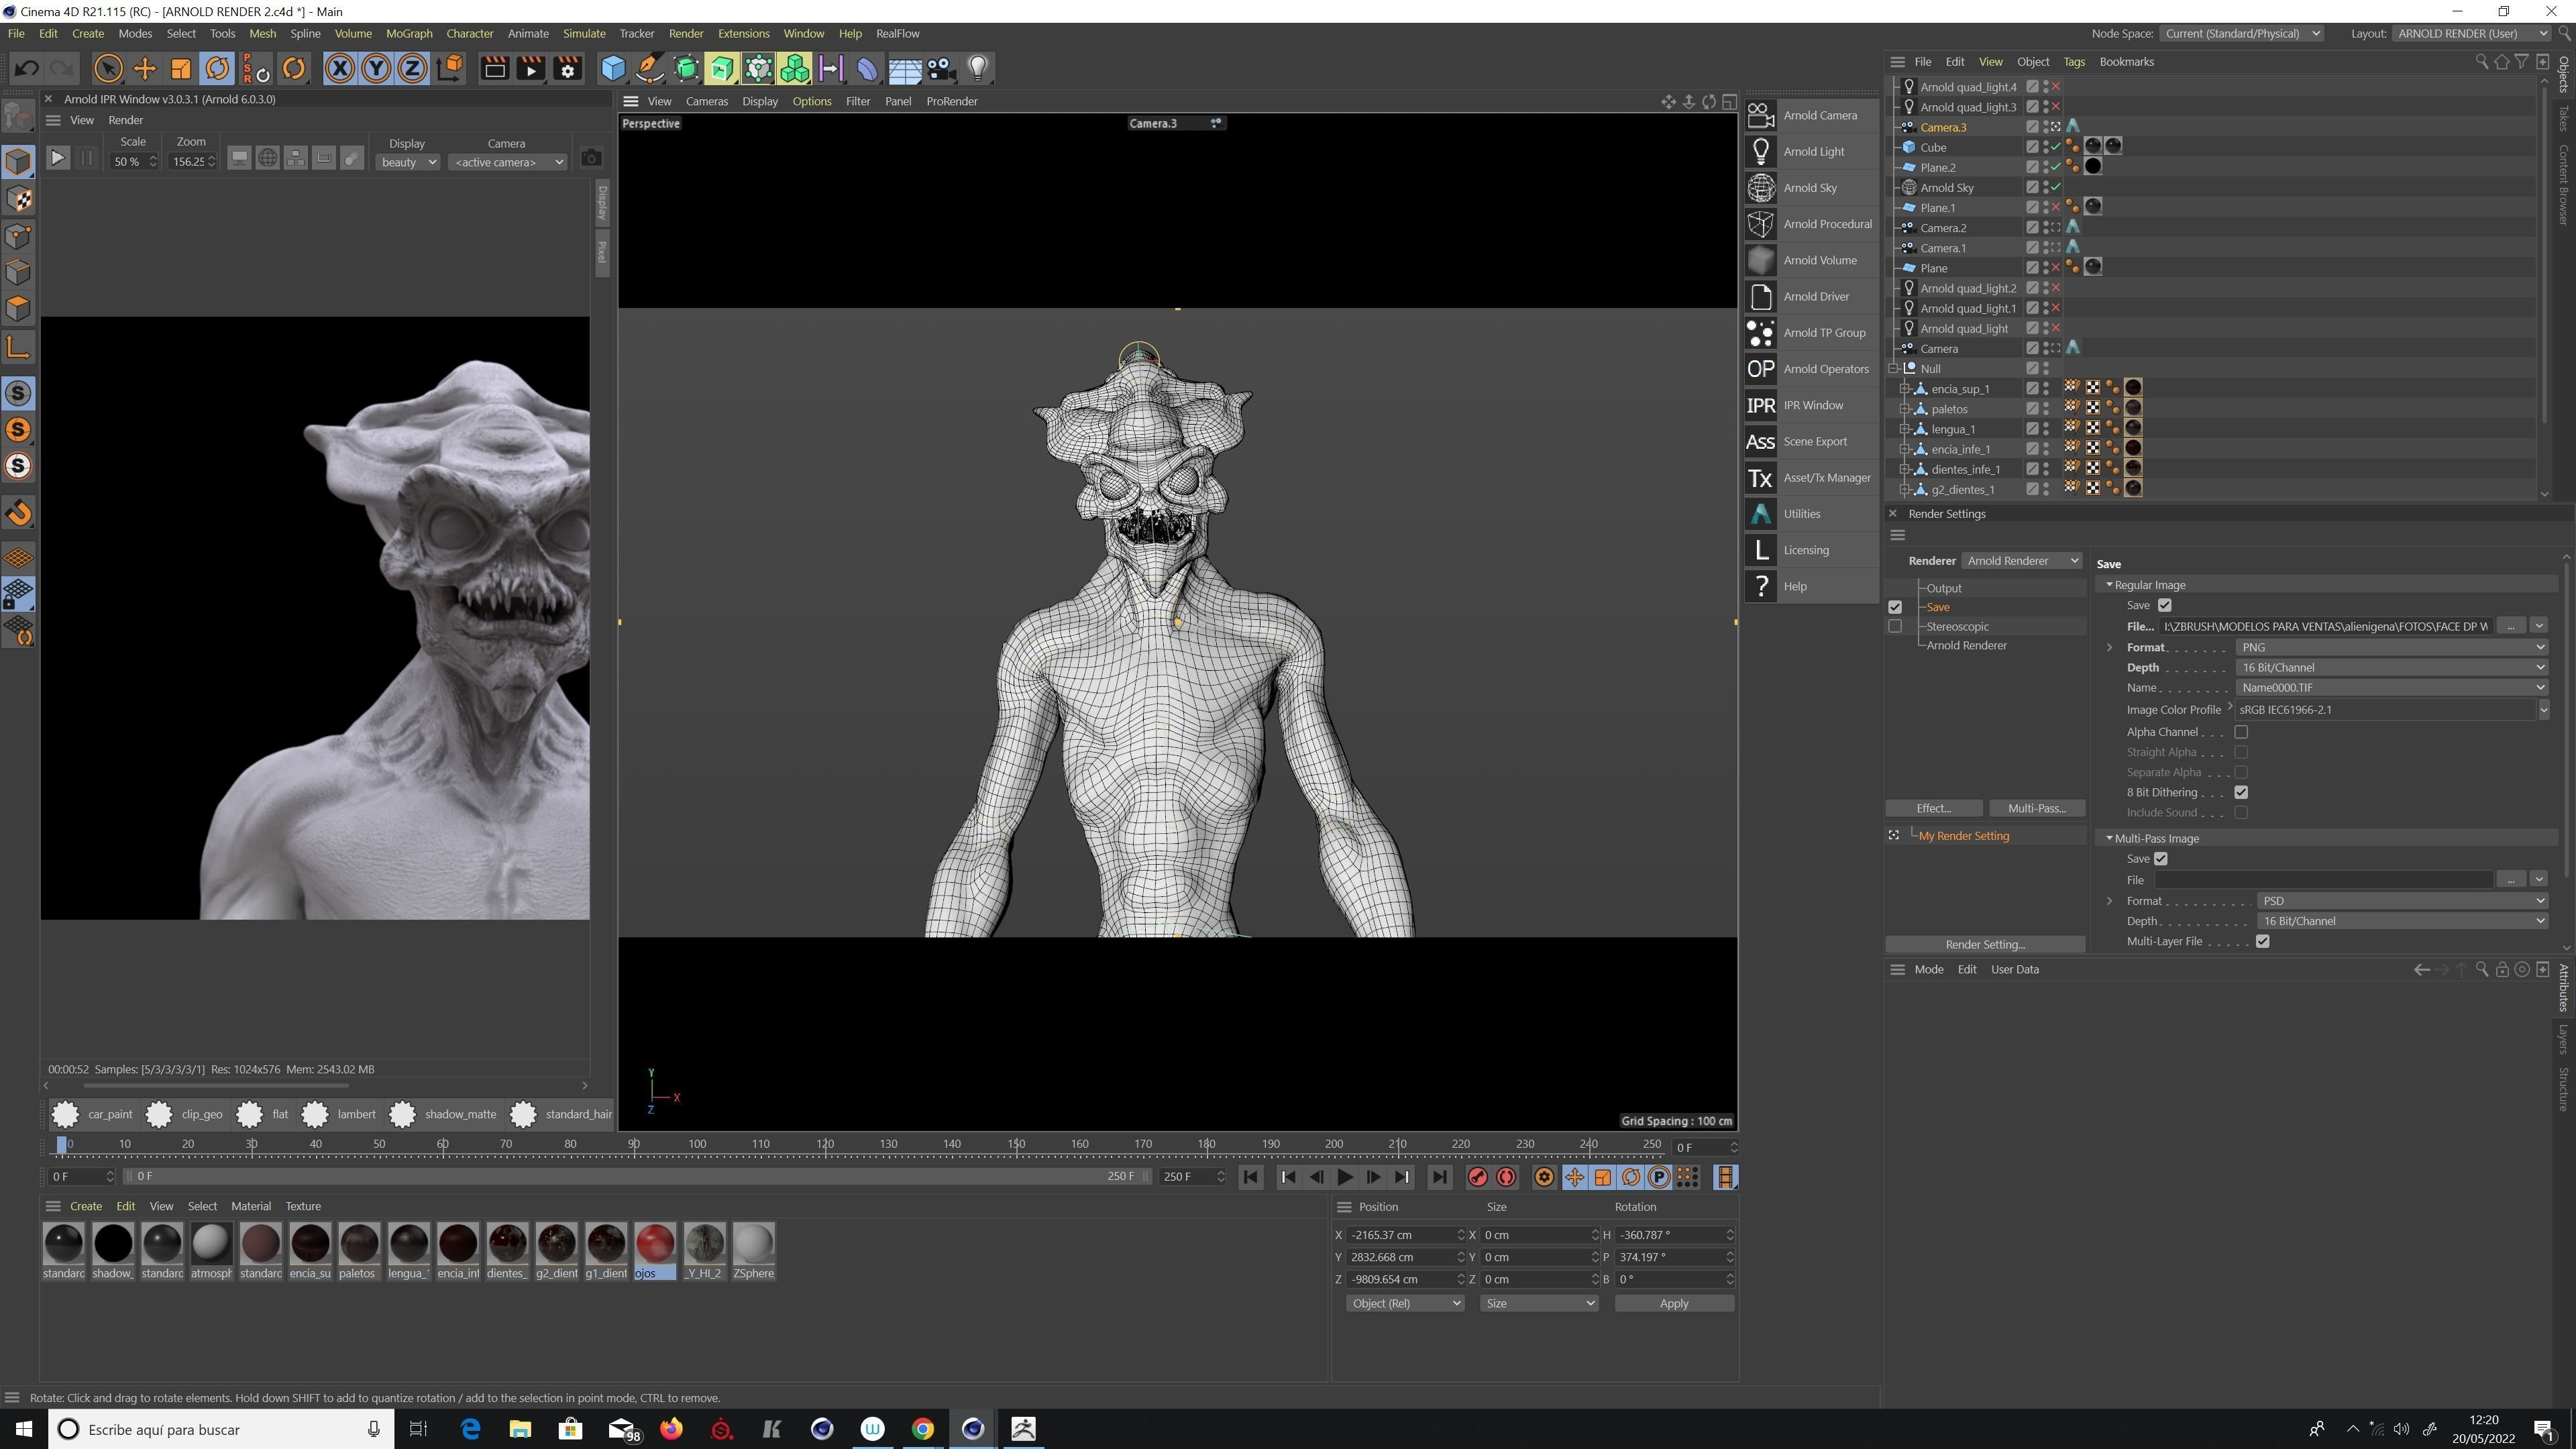Viewport: 2576px width, 1449px height.
Task: Open the Regular Image Depth dropdown
Action: pos(2391,667)
